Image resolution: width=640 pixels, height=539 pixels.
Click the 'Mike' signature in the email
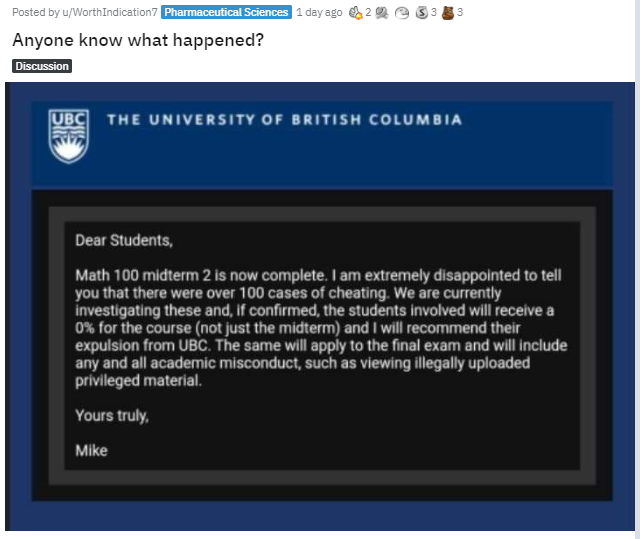tap(91, 450)
